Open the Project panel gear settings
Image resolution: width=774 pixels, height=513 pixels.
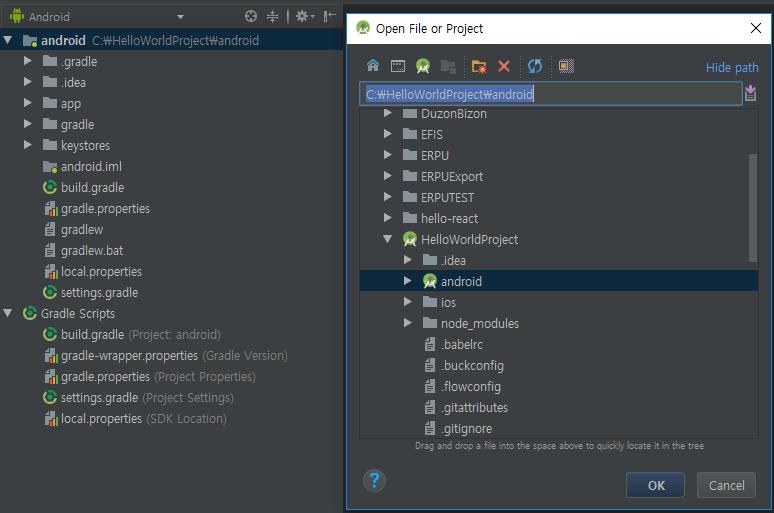tap(305, 16)
